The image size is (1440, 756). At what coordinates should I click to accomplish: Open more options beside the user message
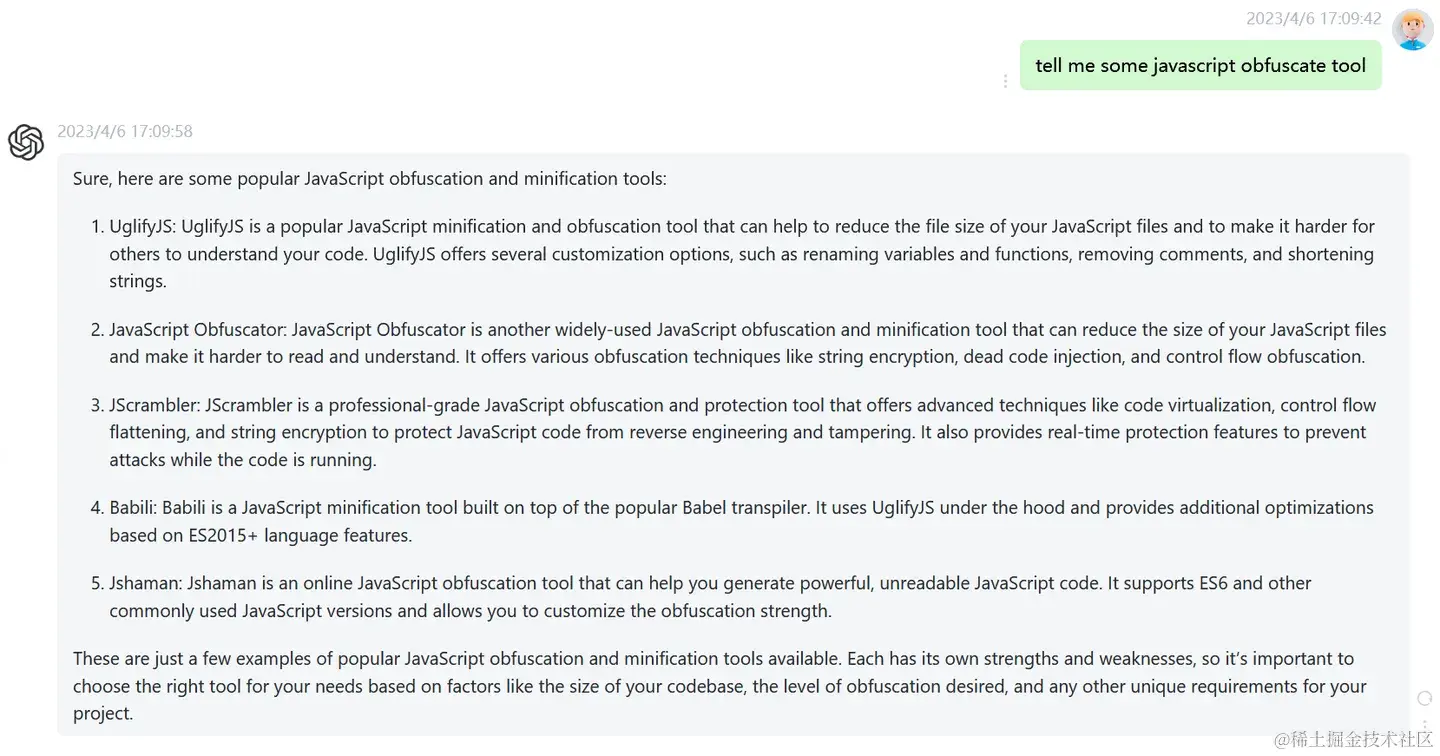point(1005,81)
